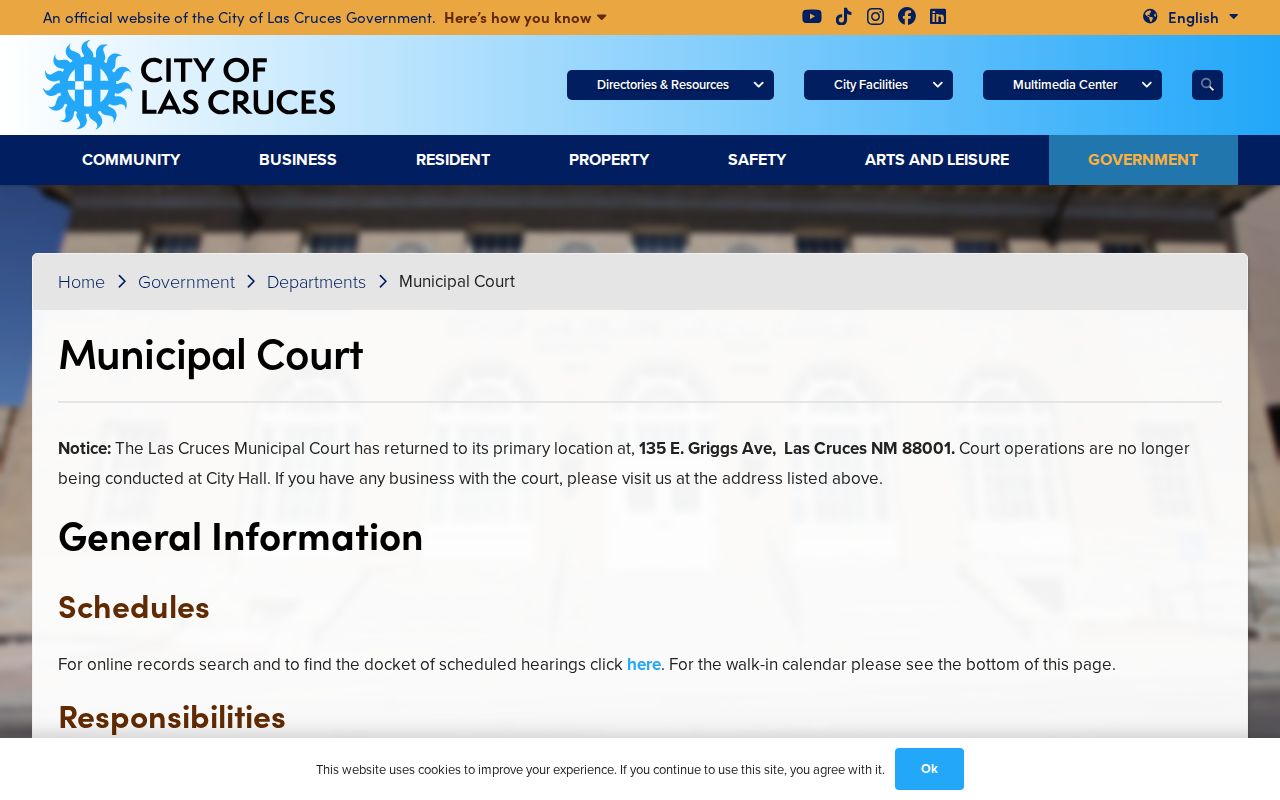The image size is (1280, 800).
Task: Open the TikTok social icon
Action: click(x=844, y=16)
